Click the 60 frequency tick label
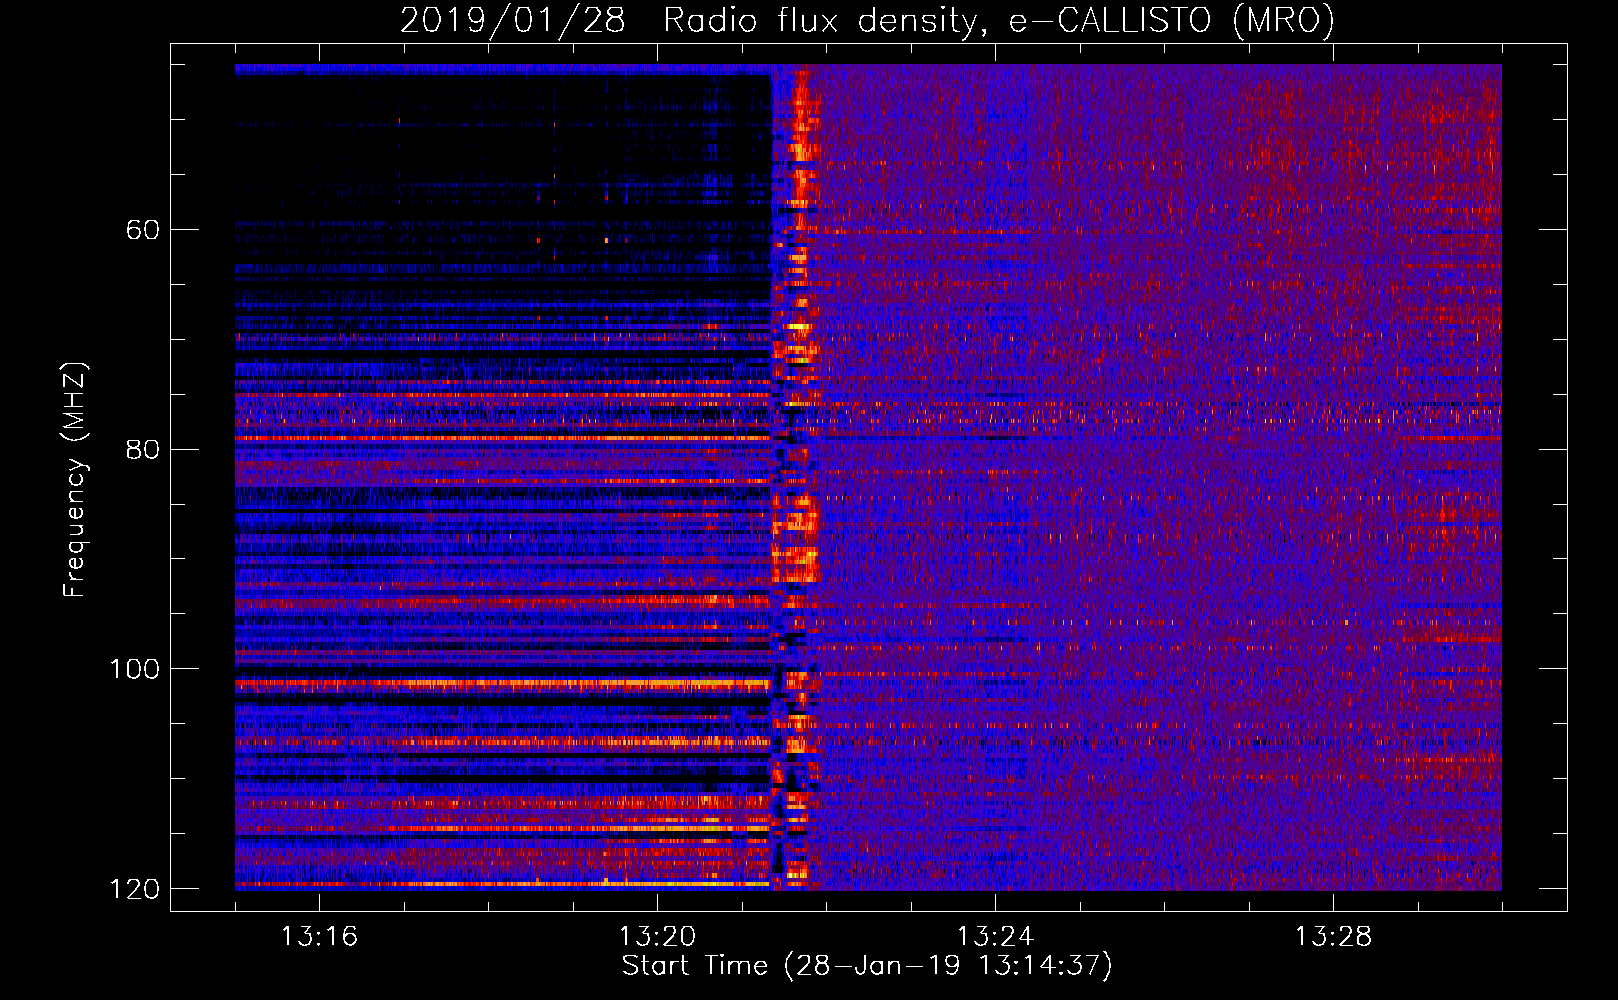Screen dimensions: 1618x1000 coord(143,230)
